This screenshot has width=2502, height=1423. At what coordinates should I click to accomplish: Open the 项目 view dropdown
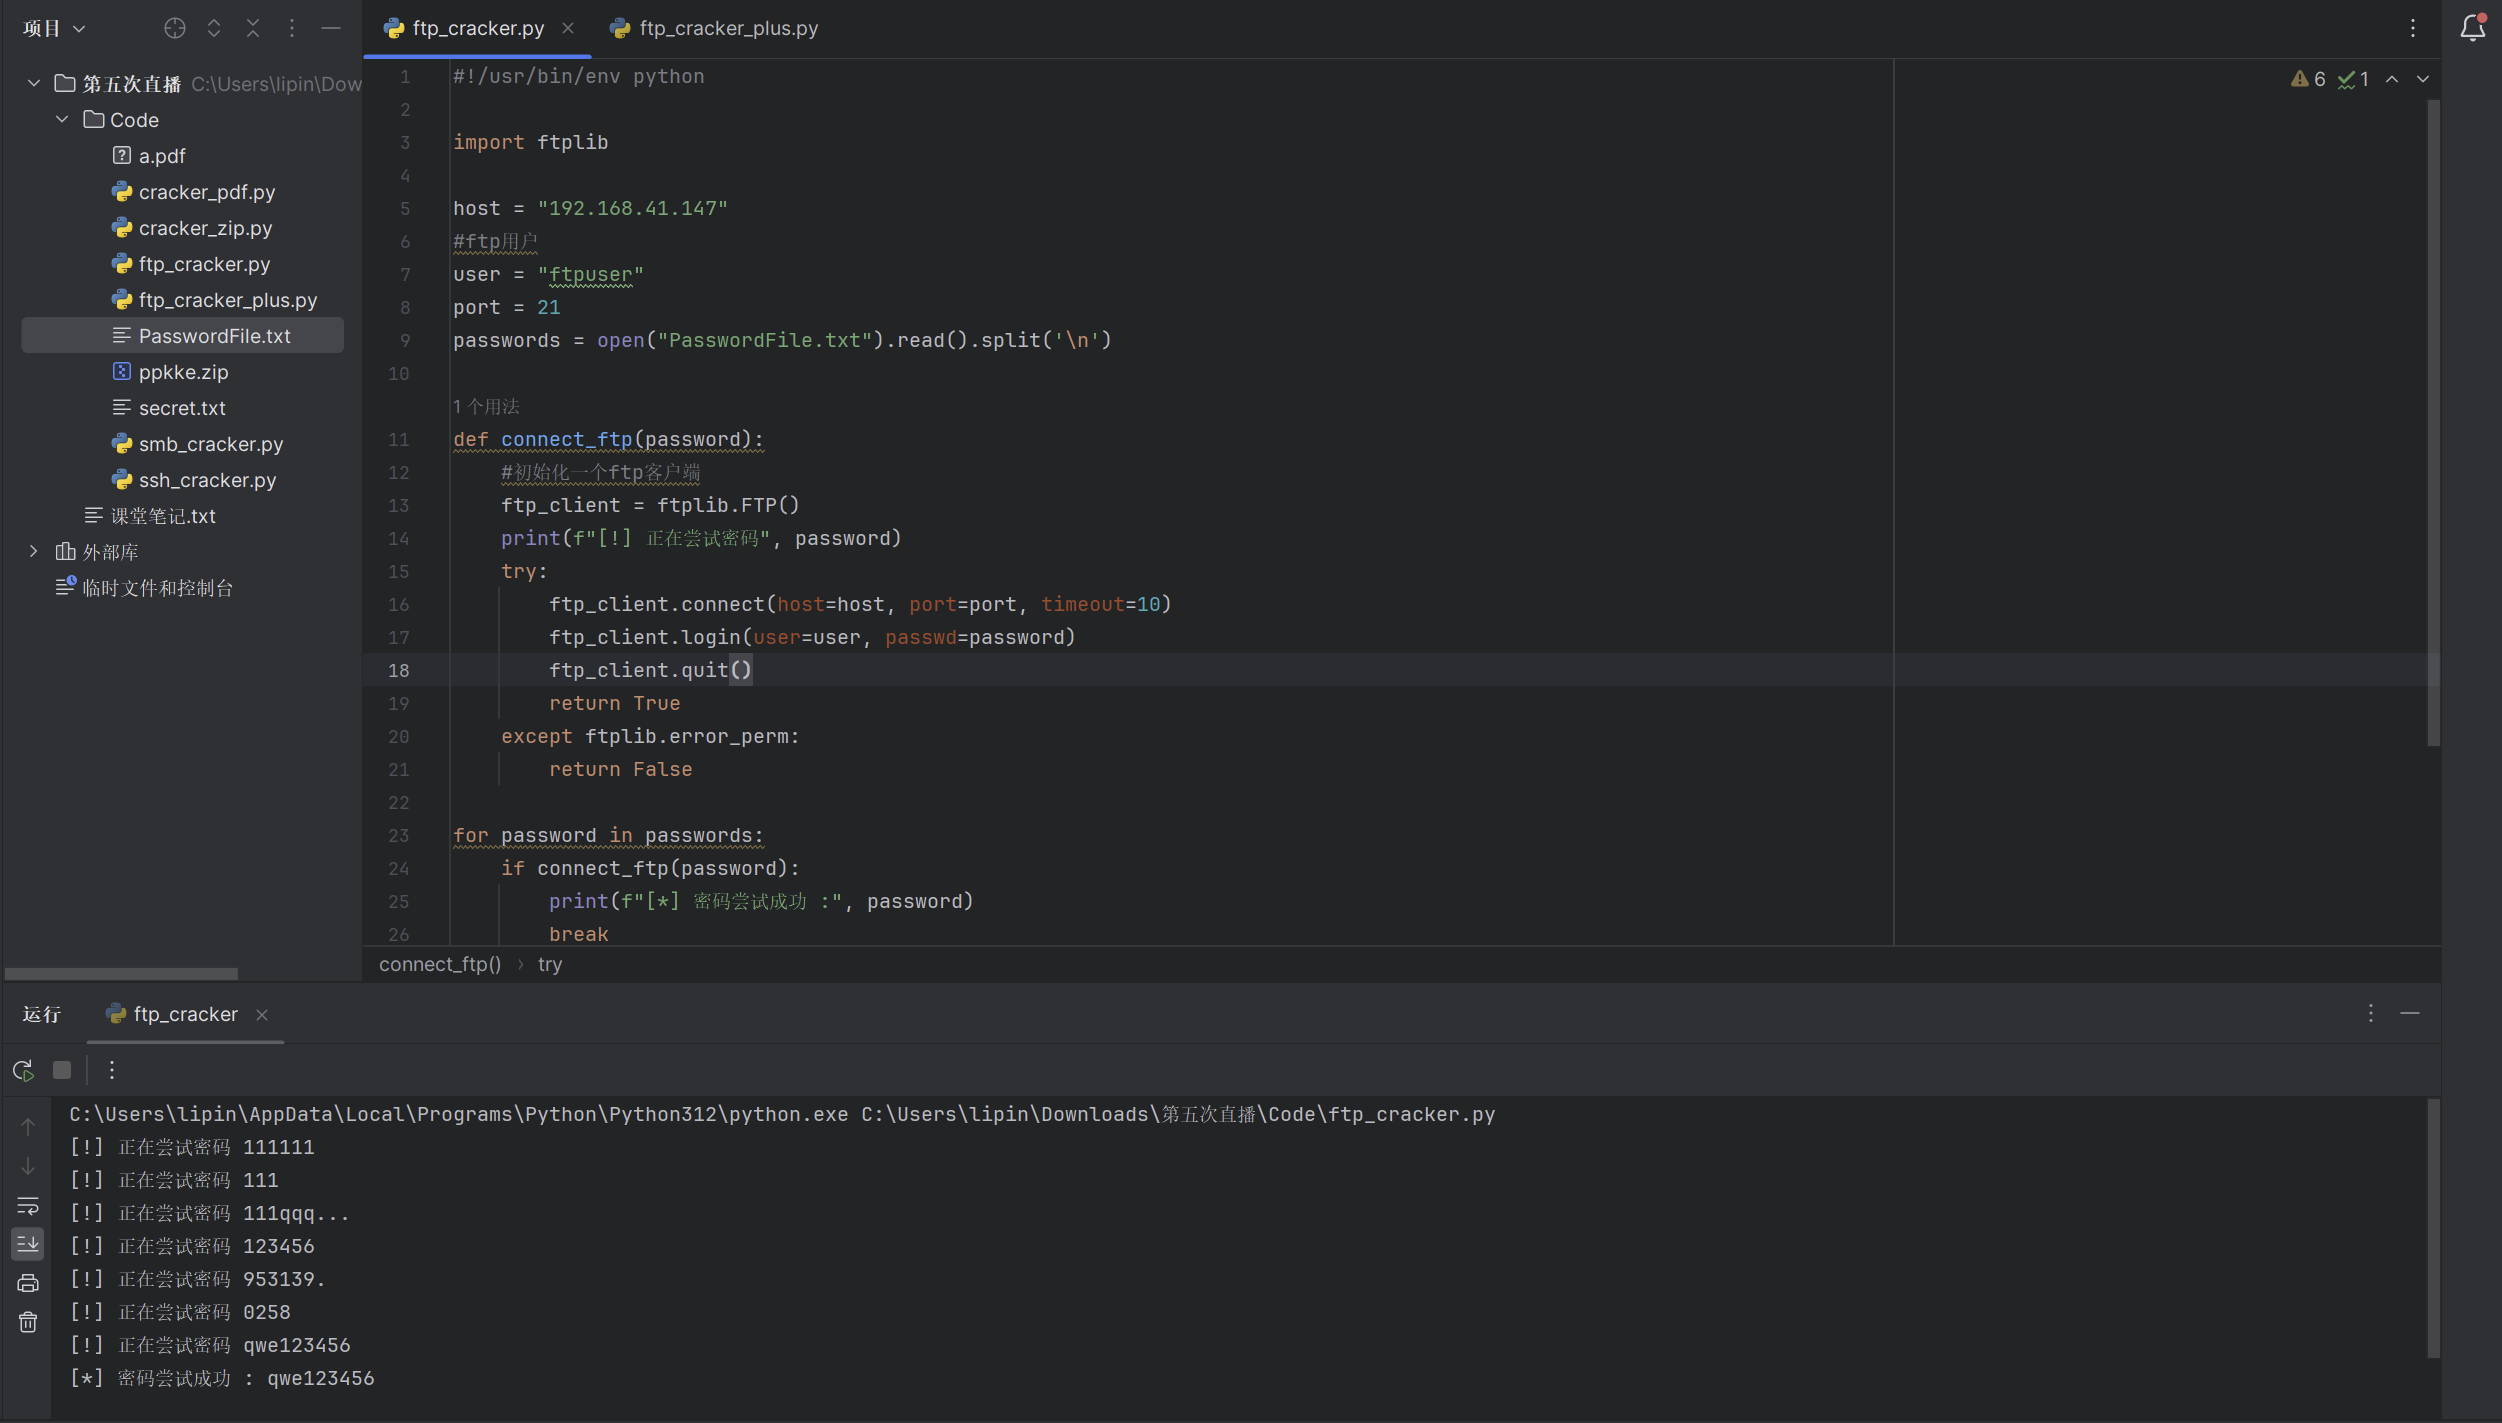(x=54, y=28)
